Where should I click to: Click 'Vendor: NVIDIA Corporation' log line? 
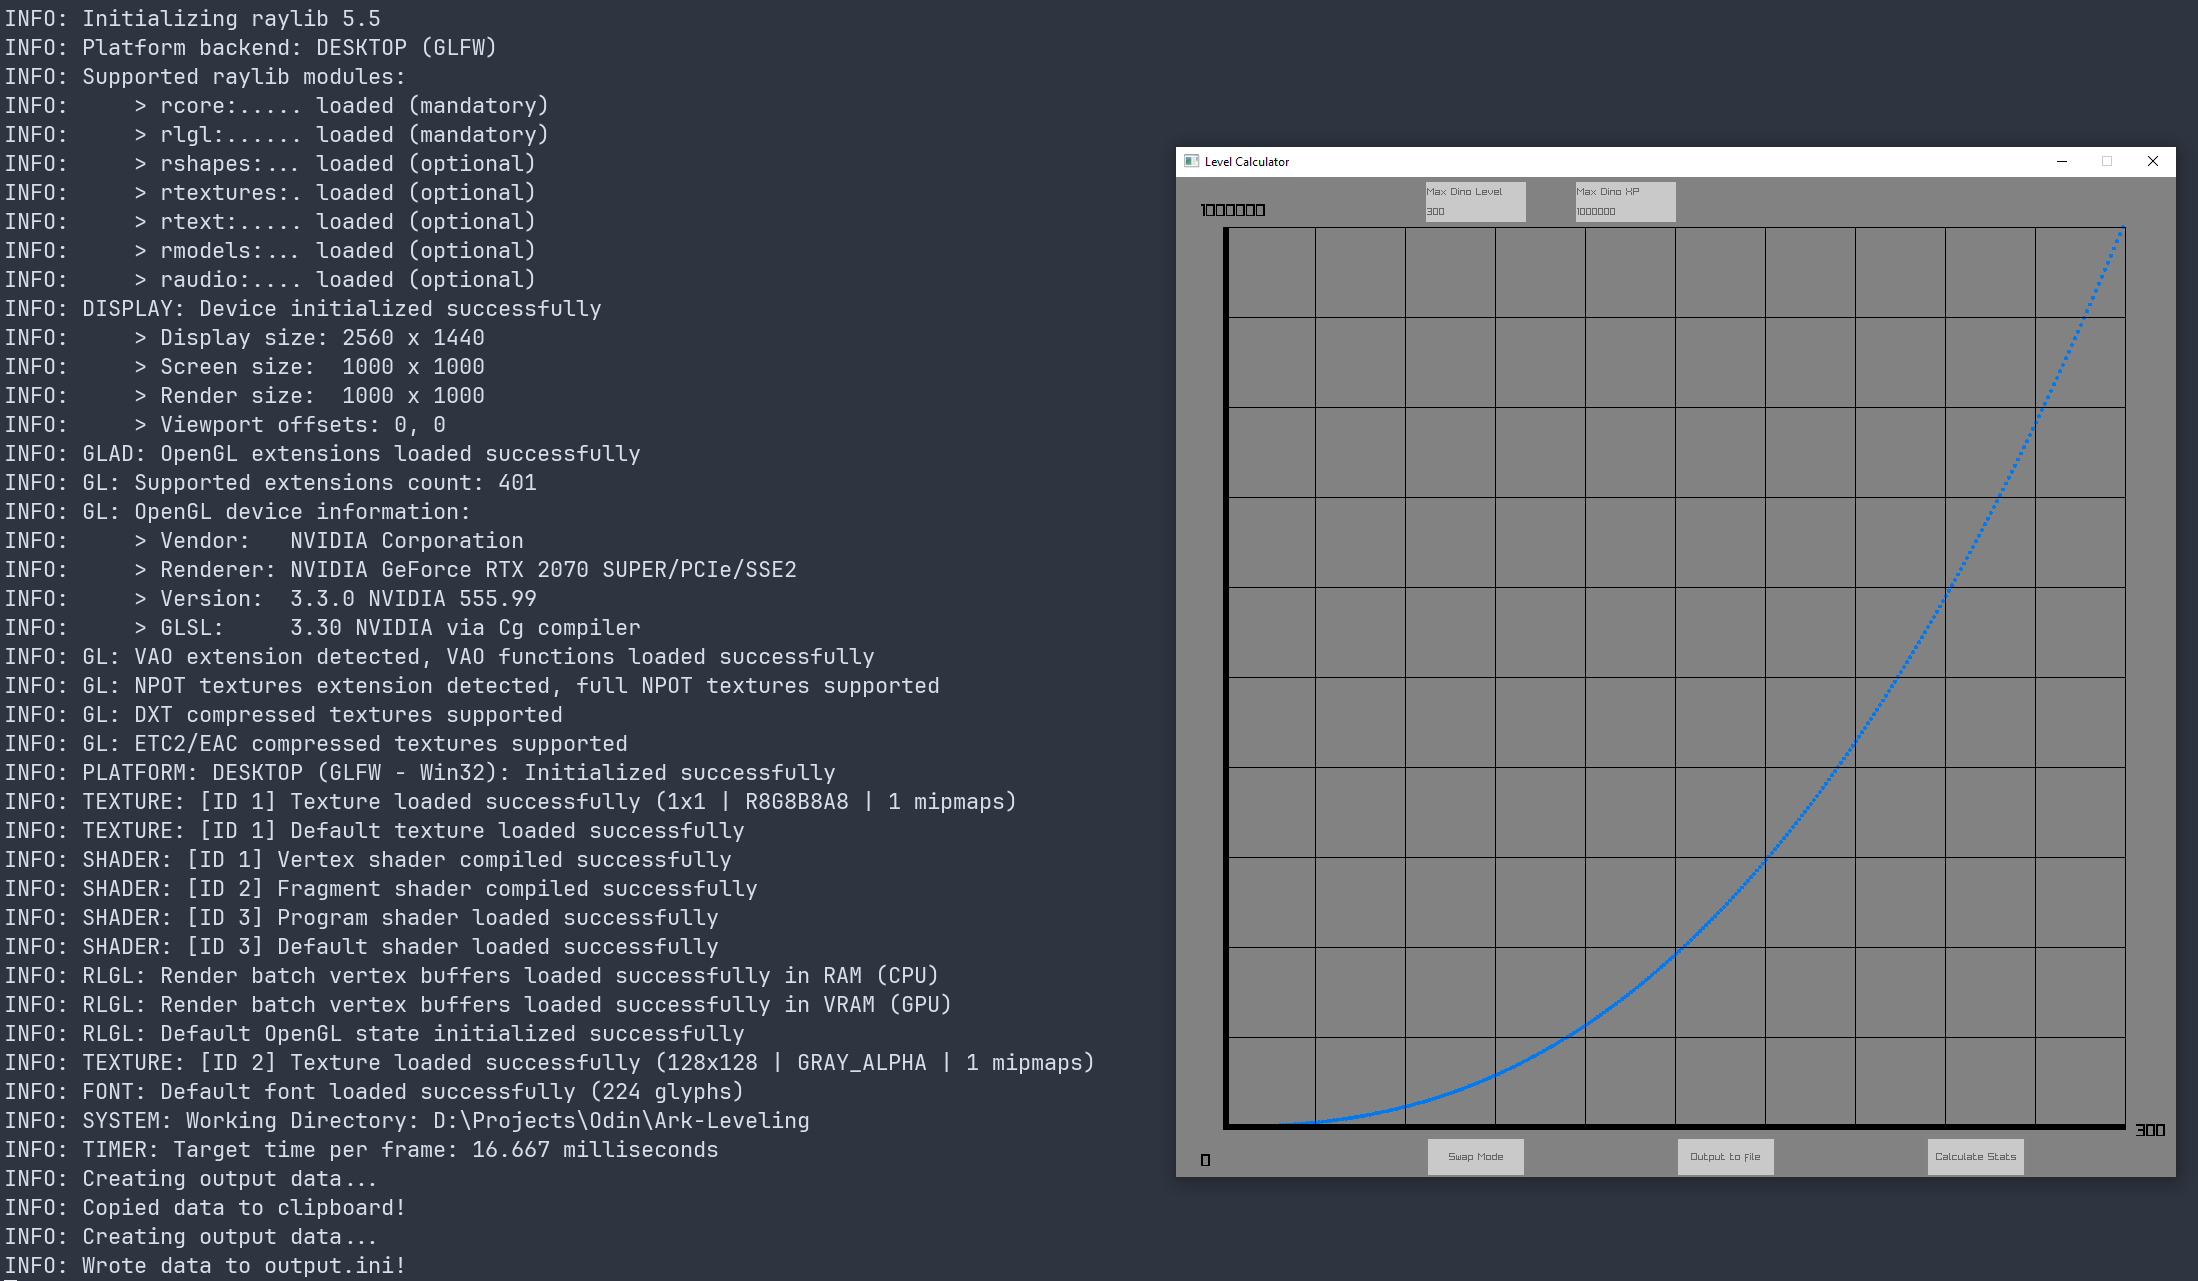[264, 541]
